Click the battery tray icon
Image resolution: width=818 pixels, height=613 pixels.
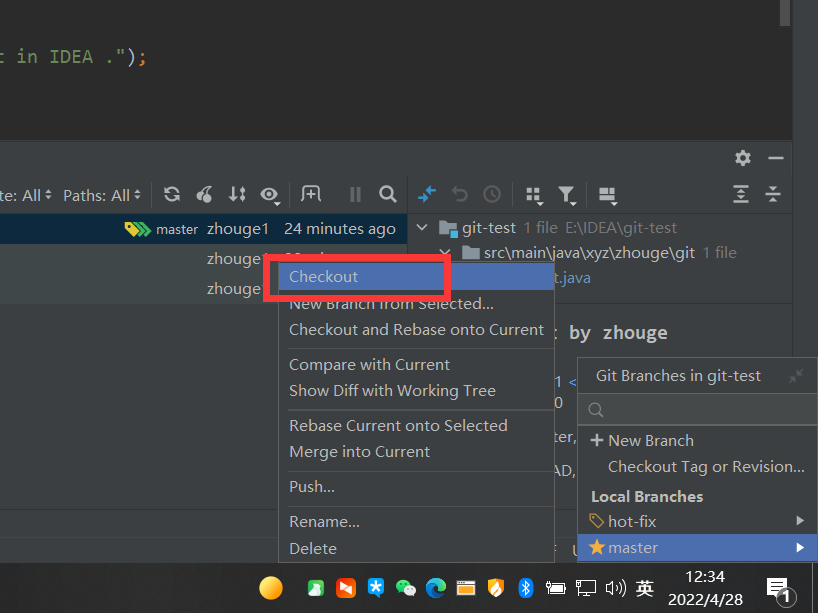pyautogui.click(x=556, y=588)
